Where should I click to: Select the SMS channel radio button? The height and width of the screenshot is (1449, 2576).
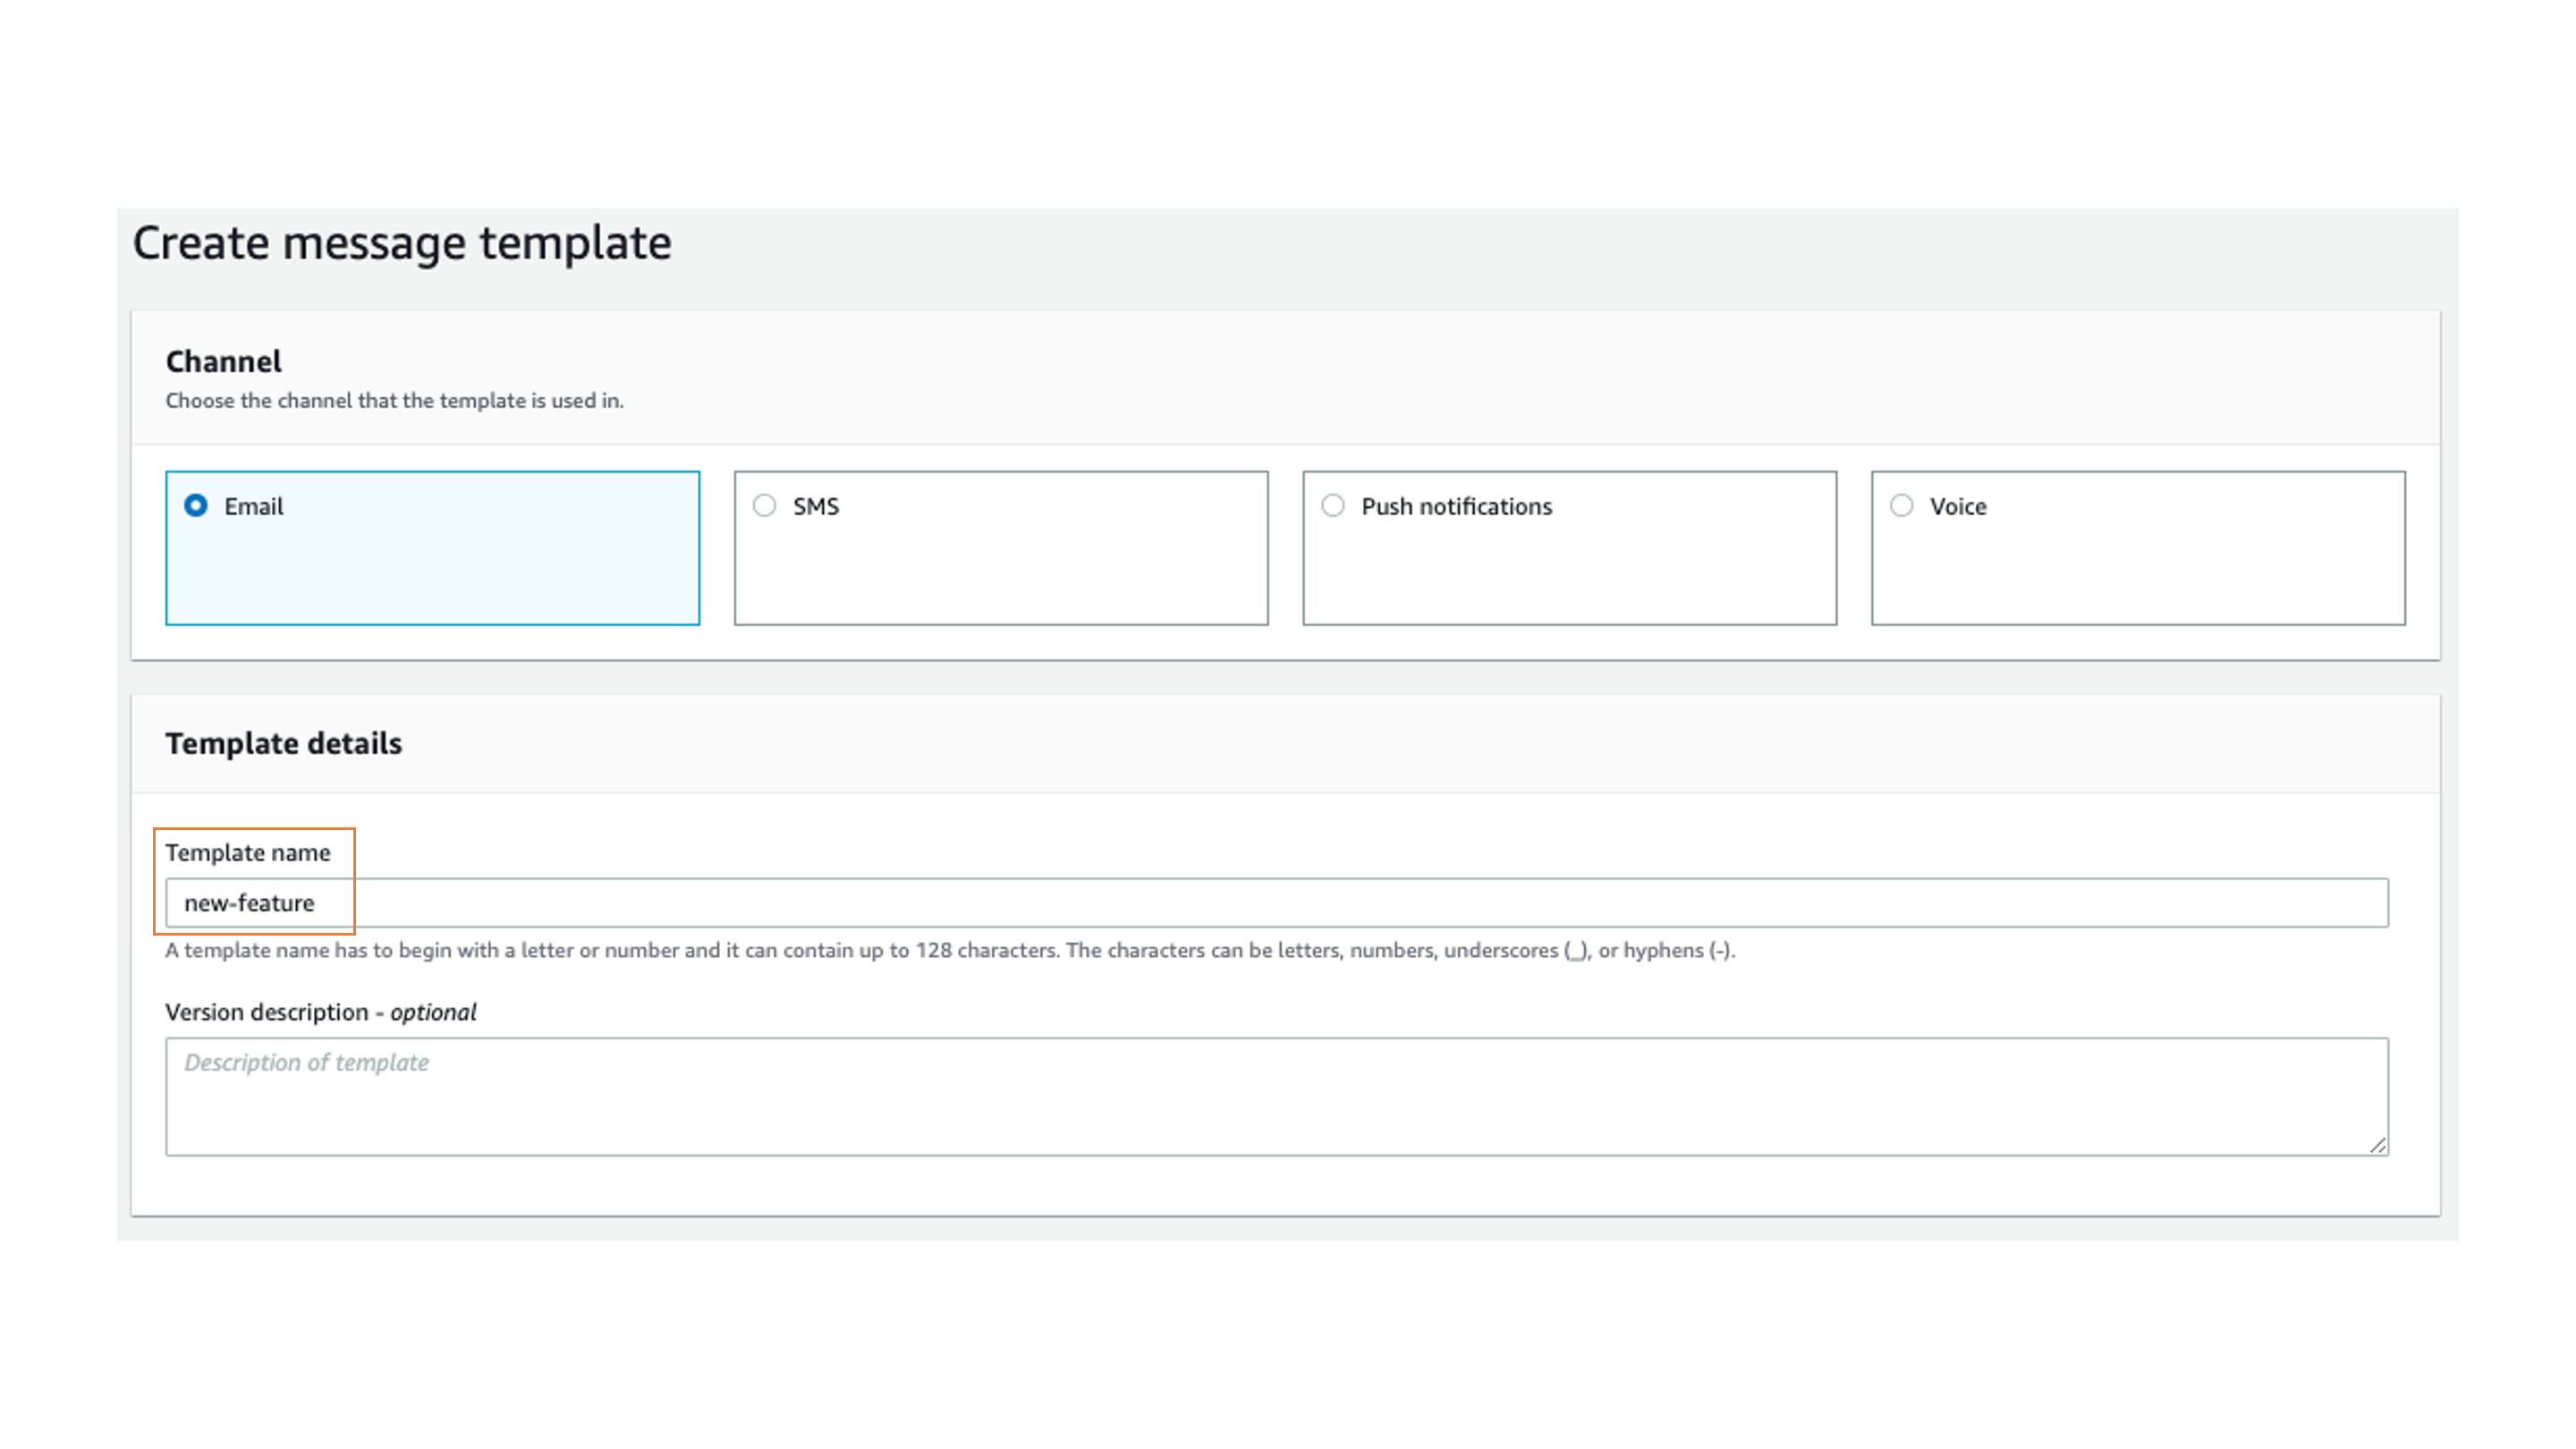tap(765, 506)
